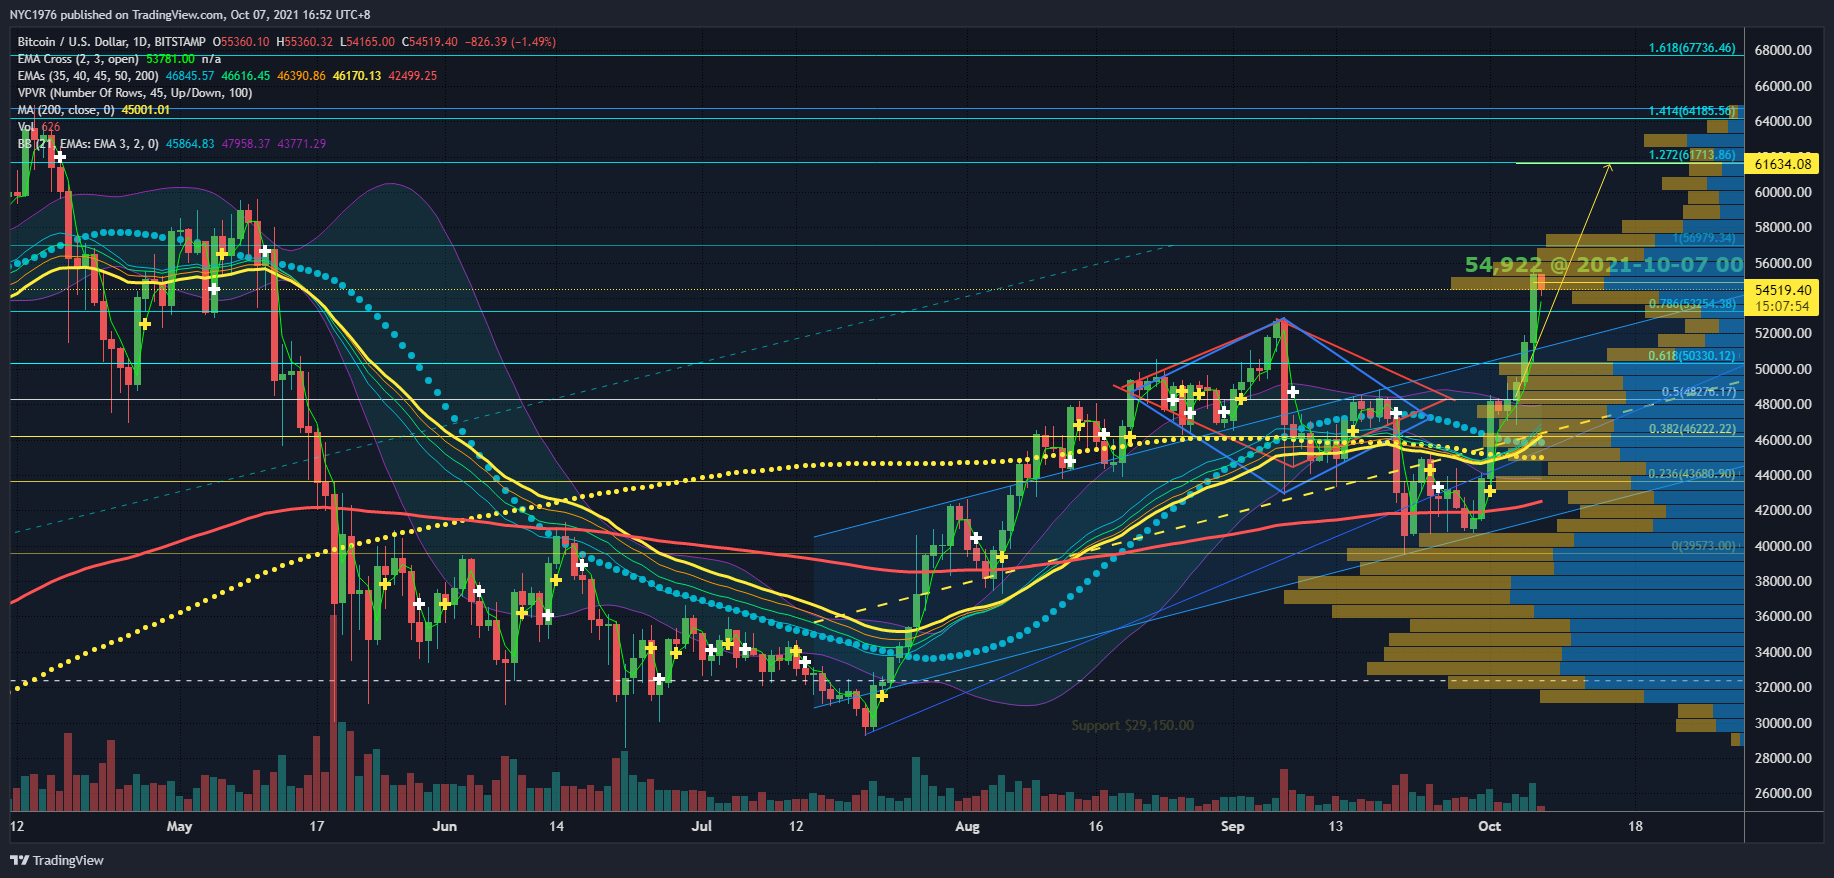Click the VPVR indicator legend line

point(135,93)
